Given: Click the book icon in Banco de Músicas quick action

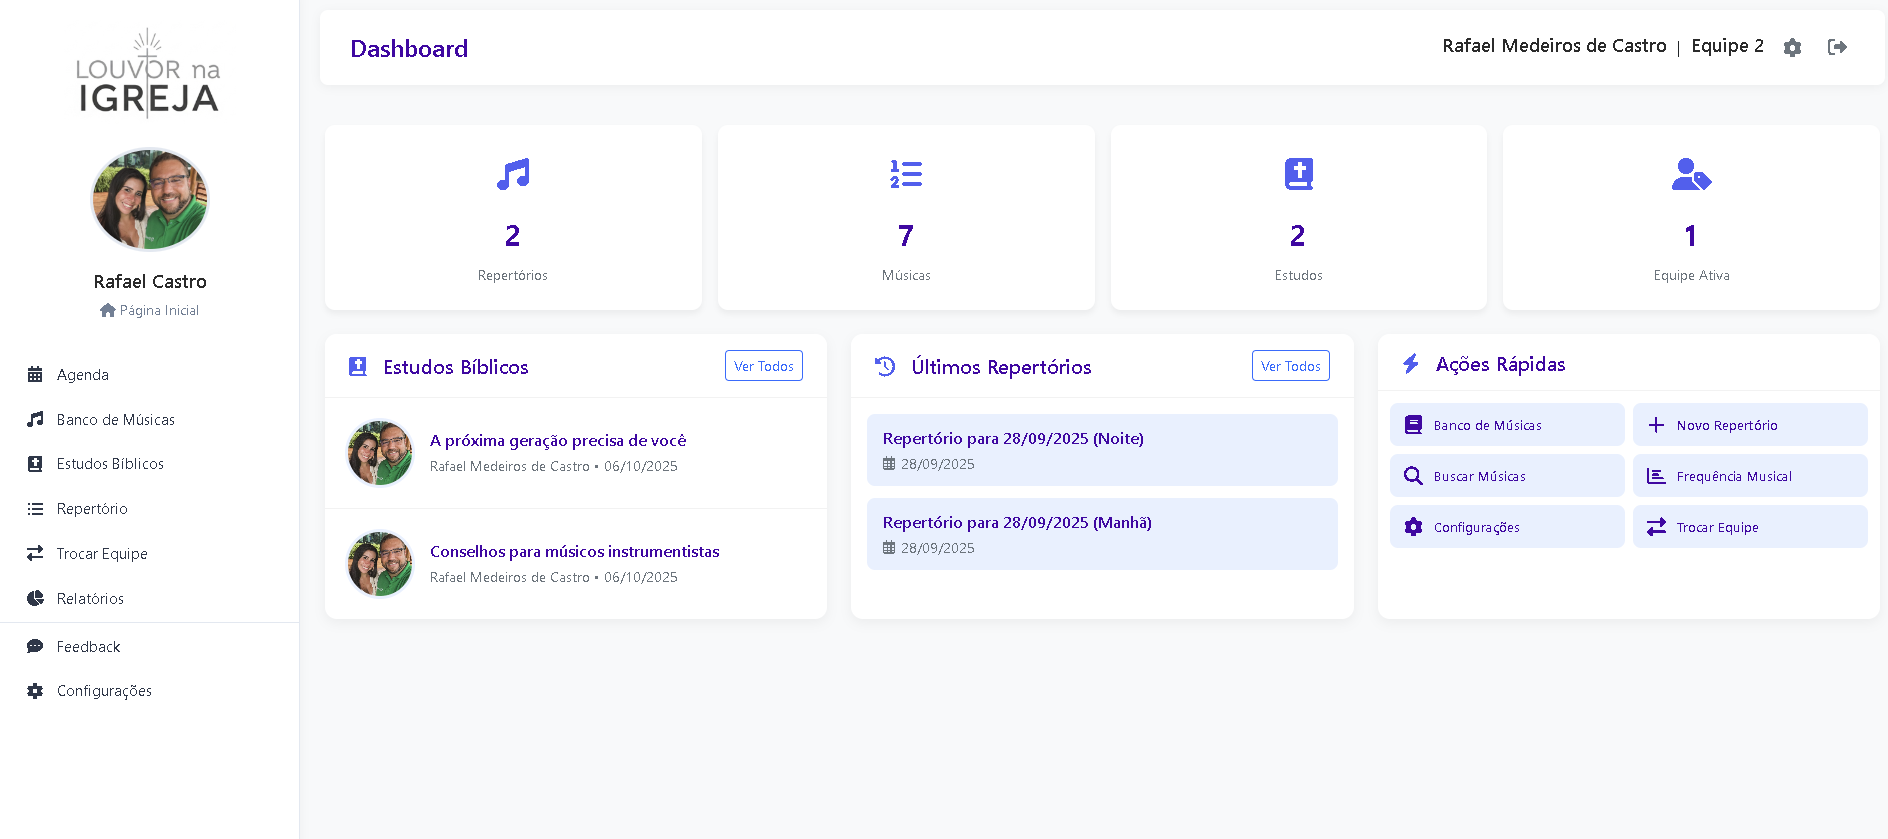Looking at the screenshot, I should coord(1413,425).
